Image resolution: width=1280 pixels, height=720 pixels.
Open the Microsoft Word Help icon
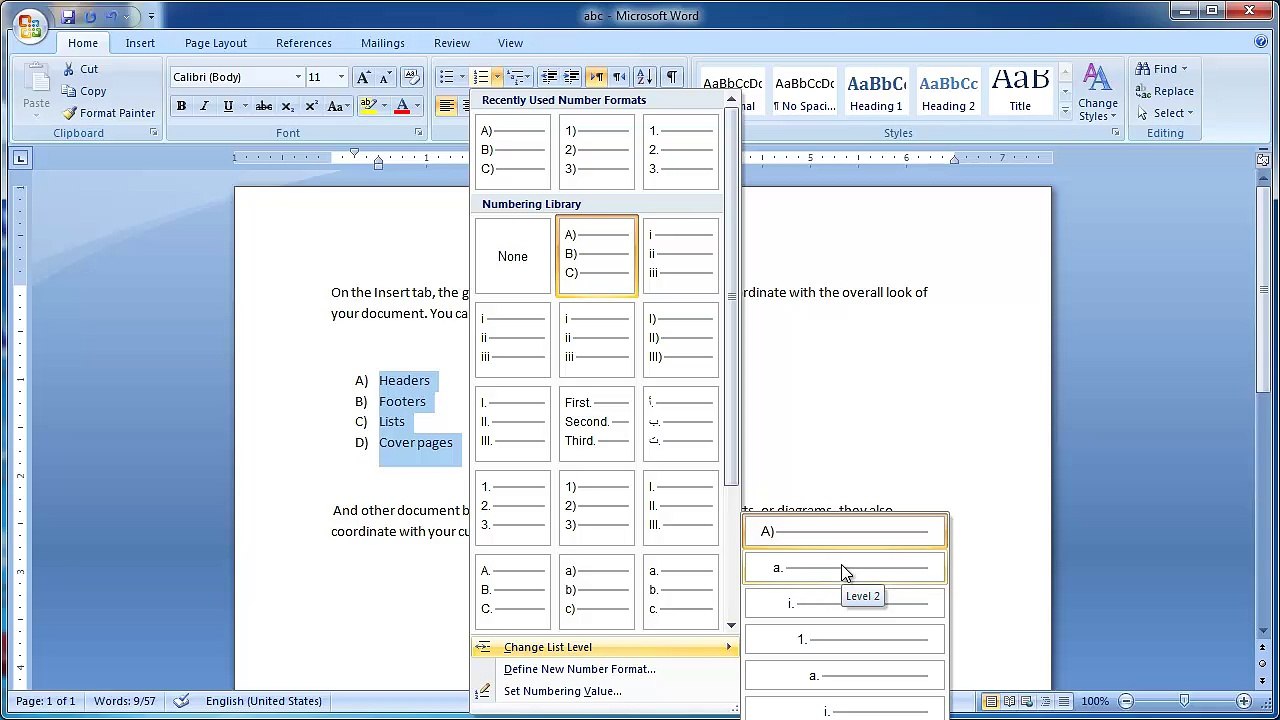click(1261, 42)
